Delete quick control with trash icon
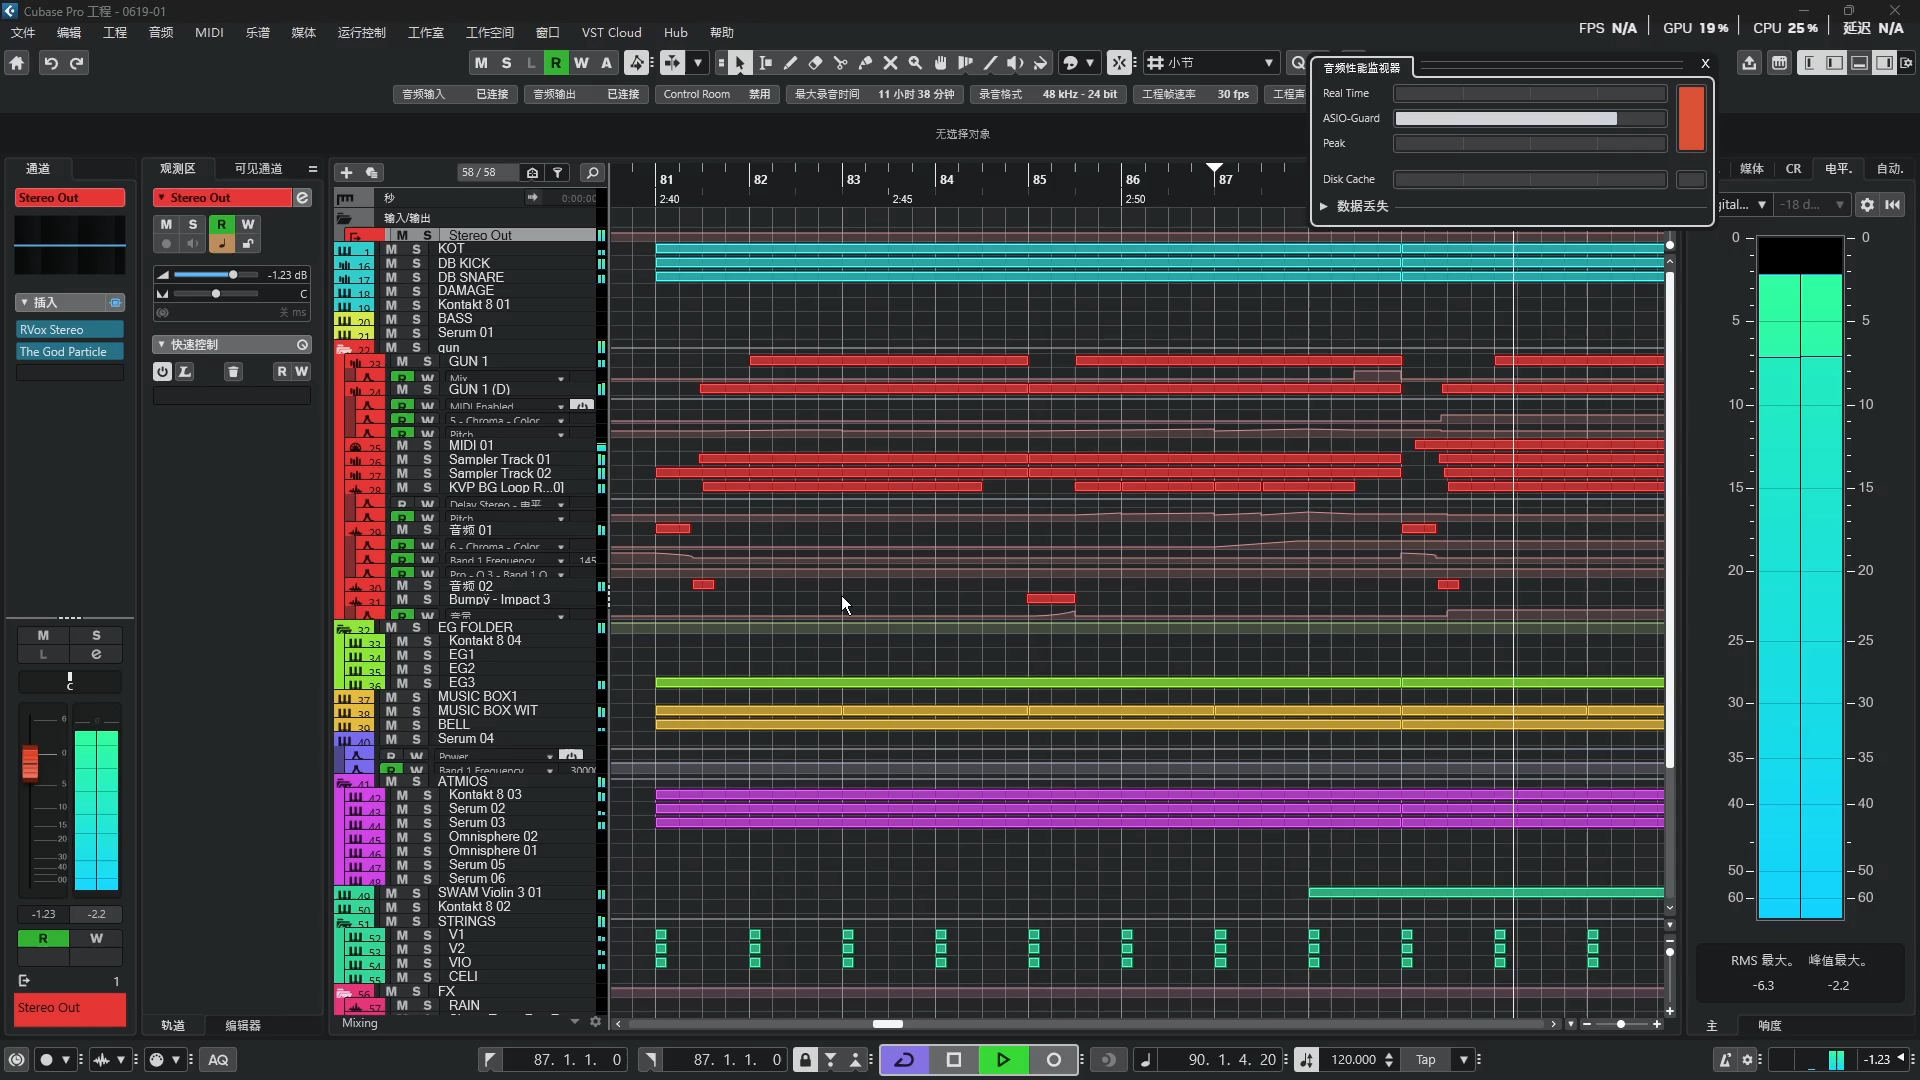This screenshot has height=1080, width=1920. tap(233, 372)
